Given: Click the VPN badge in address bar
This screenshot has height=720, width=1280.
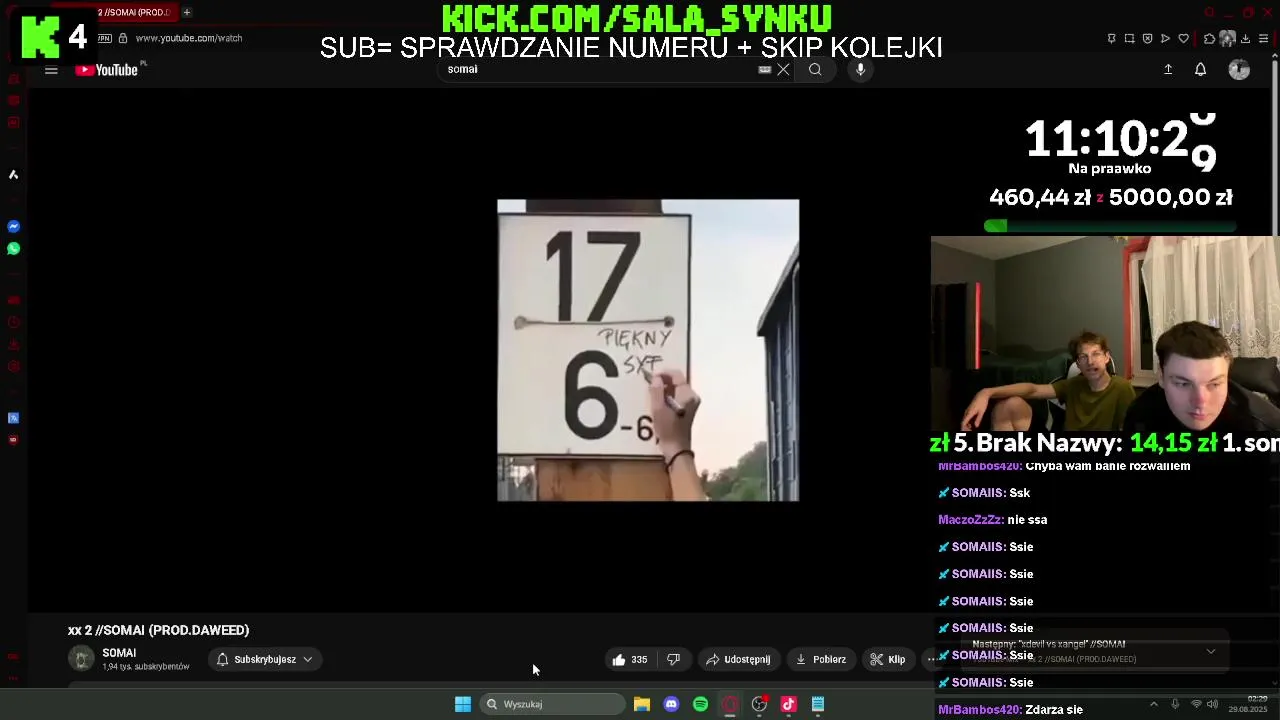Looking at the screenshot, I should (x=104, y=38).
